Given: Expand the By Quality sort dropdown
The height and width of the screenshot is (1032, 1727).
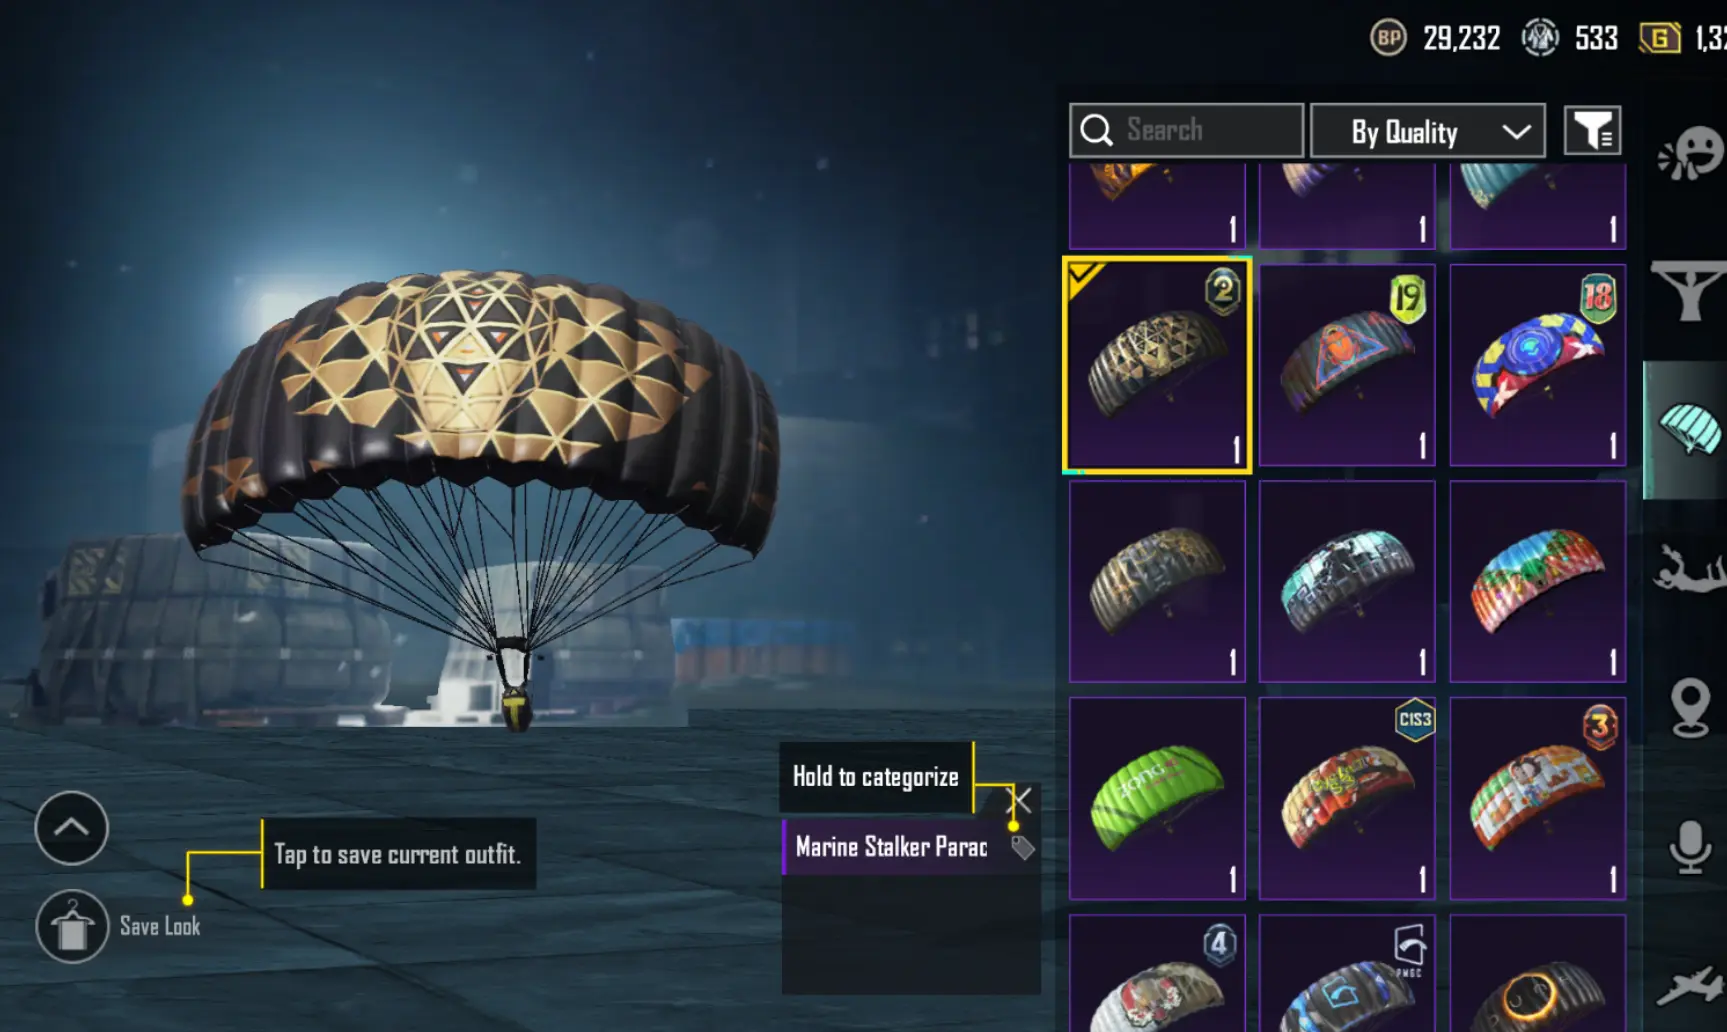Looking at the screenshot, I should [1428, 131].
